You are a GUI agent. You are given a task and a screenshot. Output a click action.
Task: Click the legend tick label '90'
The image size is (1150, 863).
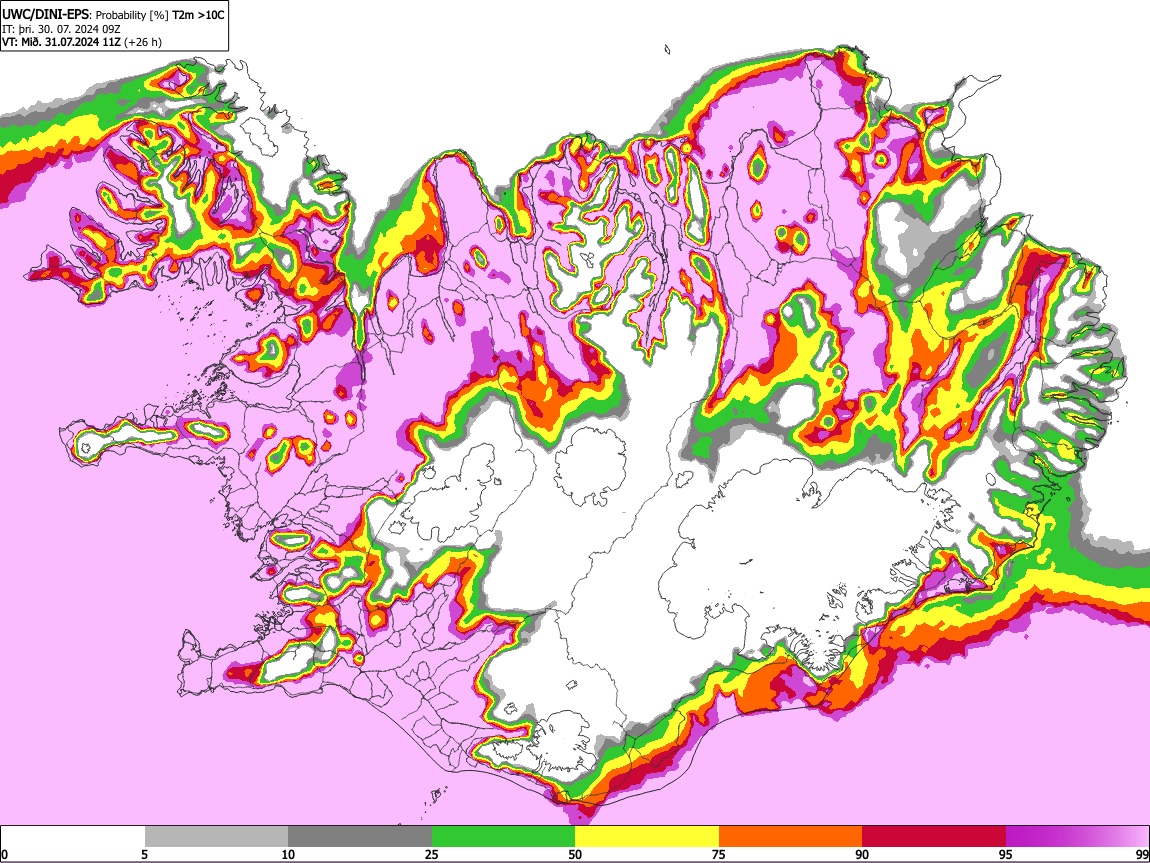(x=862, y=855)
